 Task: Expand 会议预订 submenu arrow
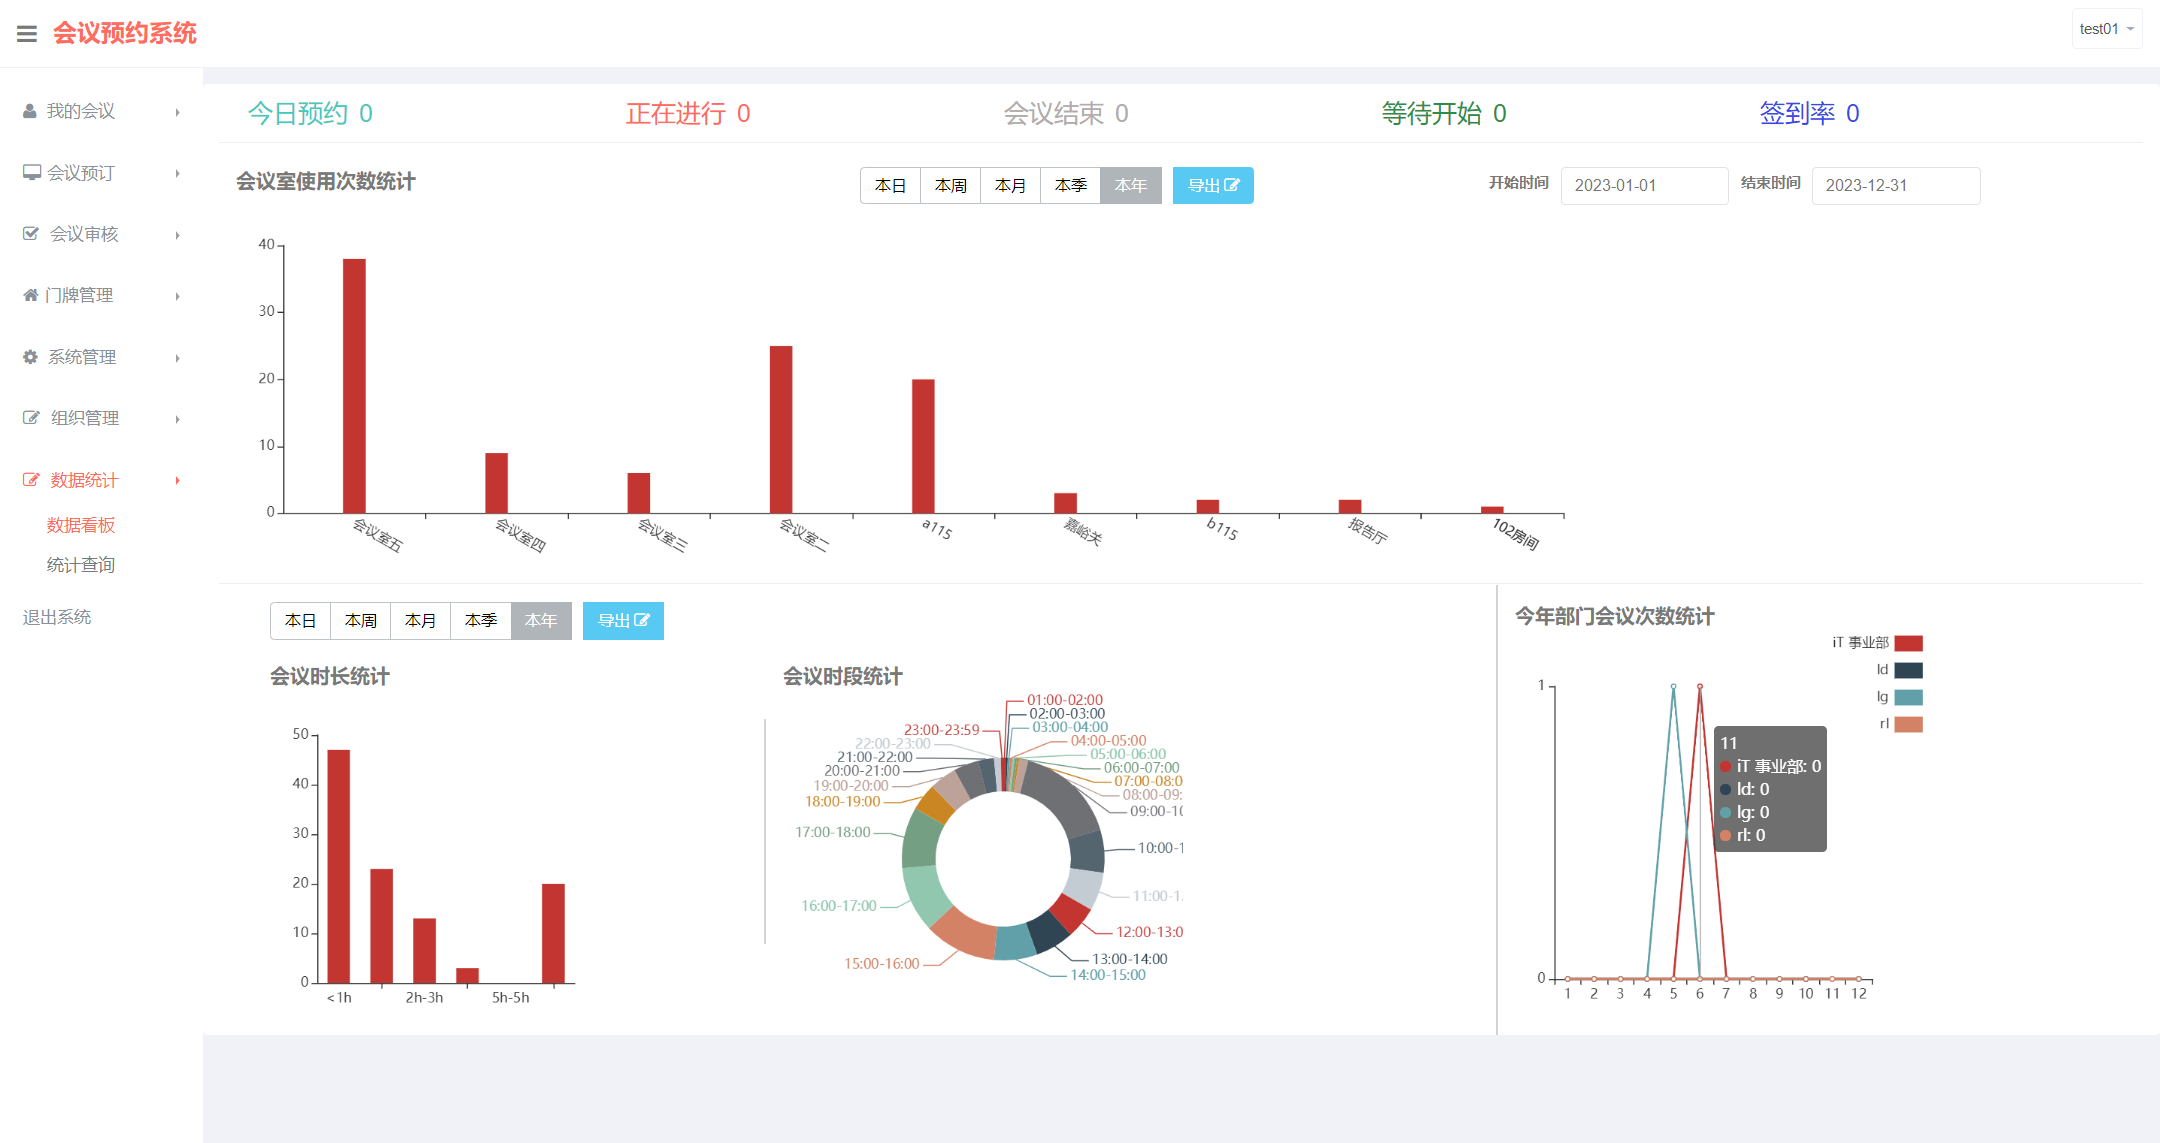(x=177, y=173)
